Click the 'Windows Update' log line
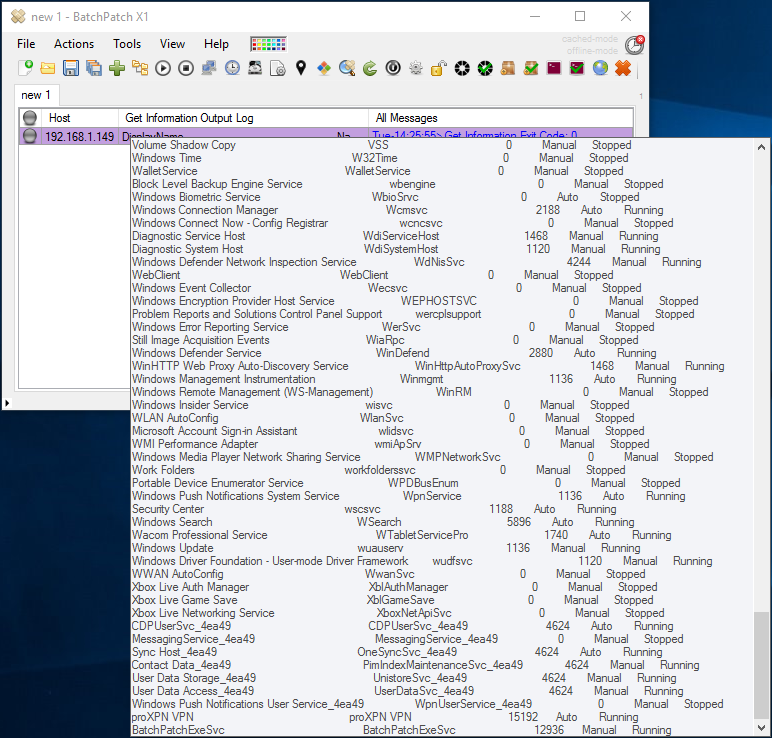The height and width of the screenshot is (738, 772). (386, 548)
